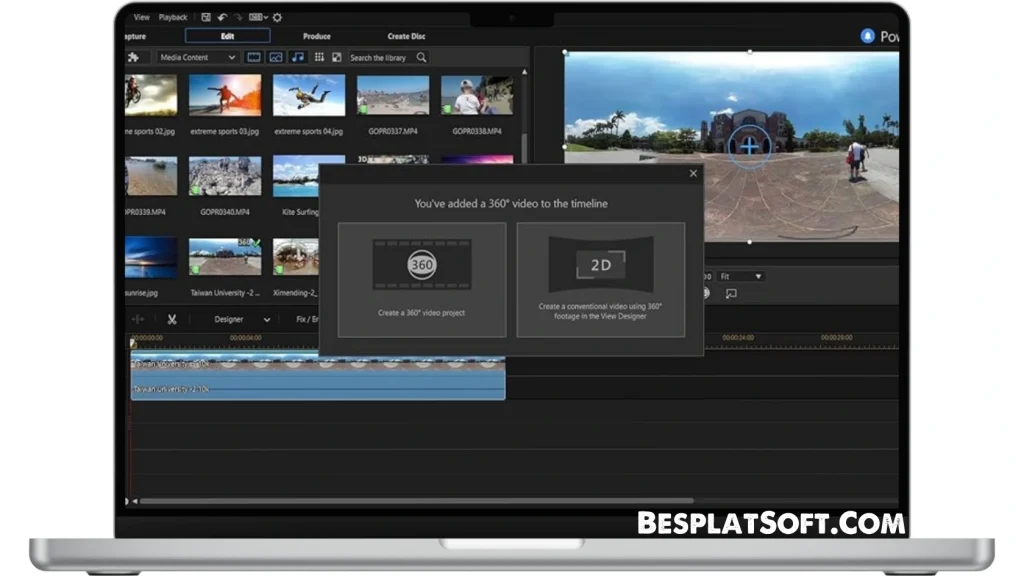Toggle the audio media filter

[x=297, y=58]
